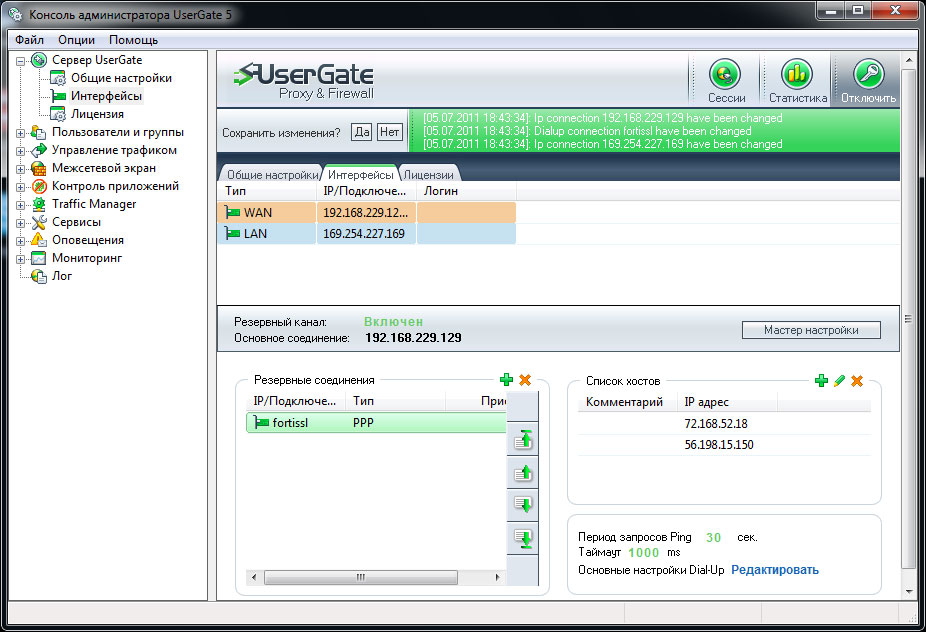The width and height of the screenshot is (926, 632).
Task: Select the WAN interface row
Action: (367, 213)
